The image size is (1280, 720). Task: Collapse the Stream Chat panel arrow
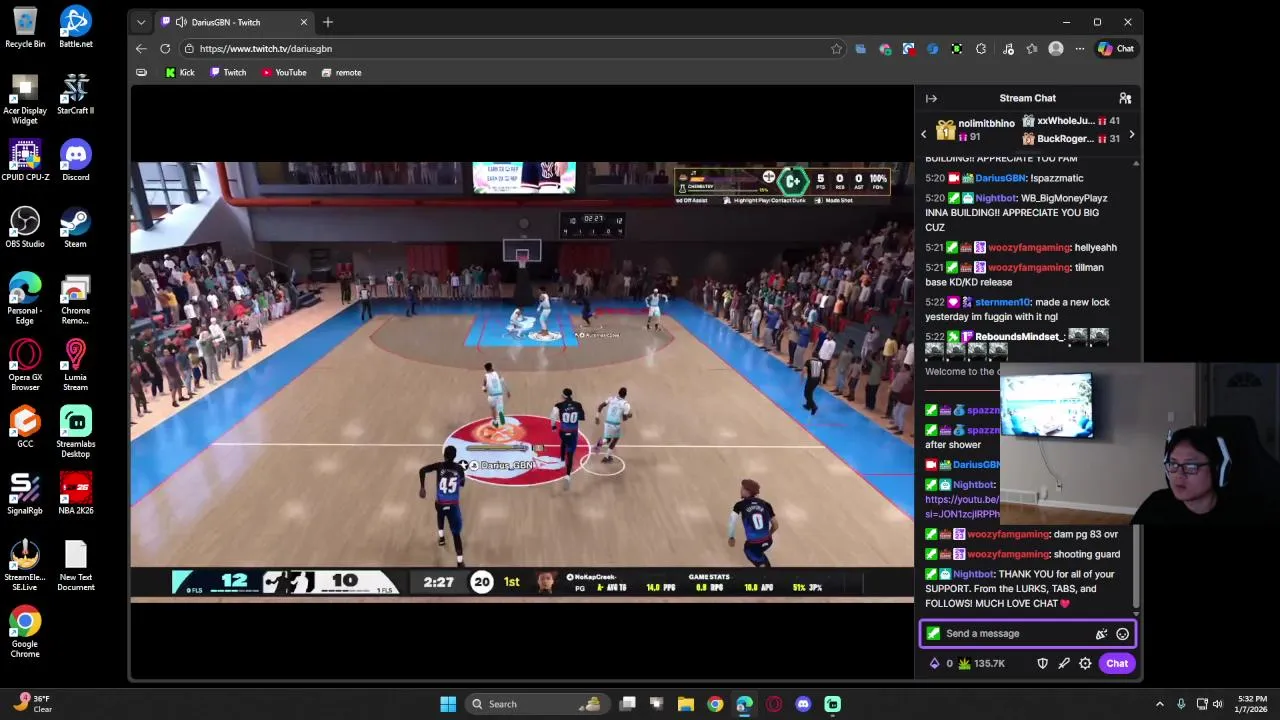pyautogui.click(x=931, y=98)
